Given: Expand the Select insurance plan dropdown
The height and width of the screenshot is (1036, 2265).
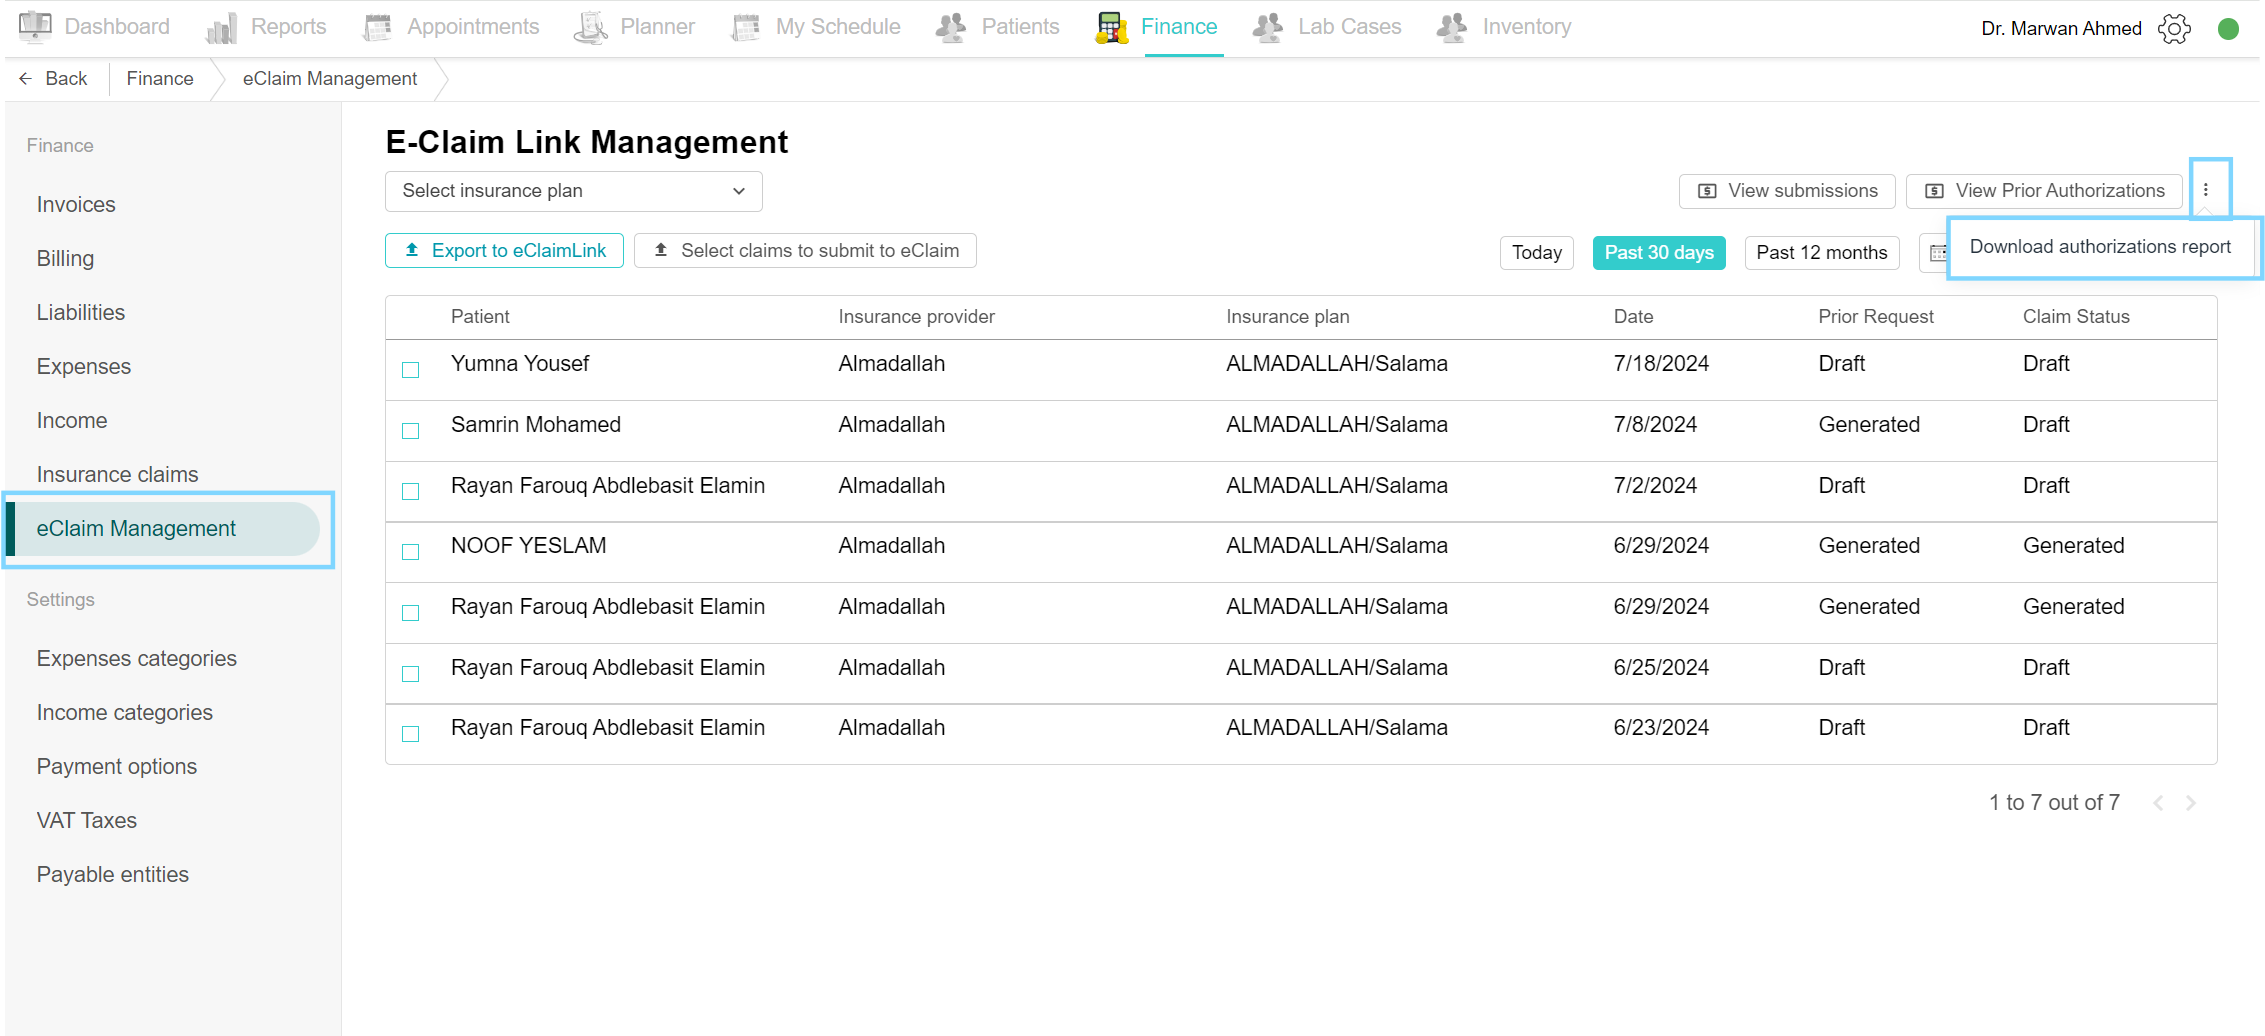Looking at the screenshot, I should (x=573, y=191).
